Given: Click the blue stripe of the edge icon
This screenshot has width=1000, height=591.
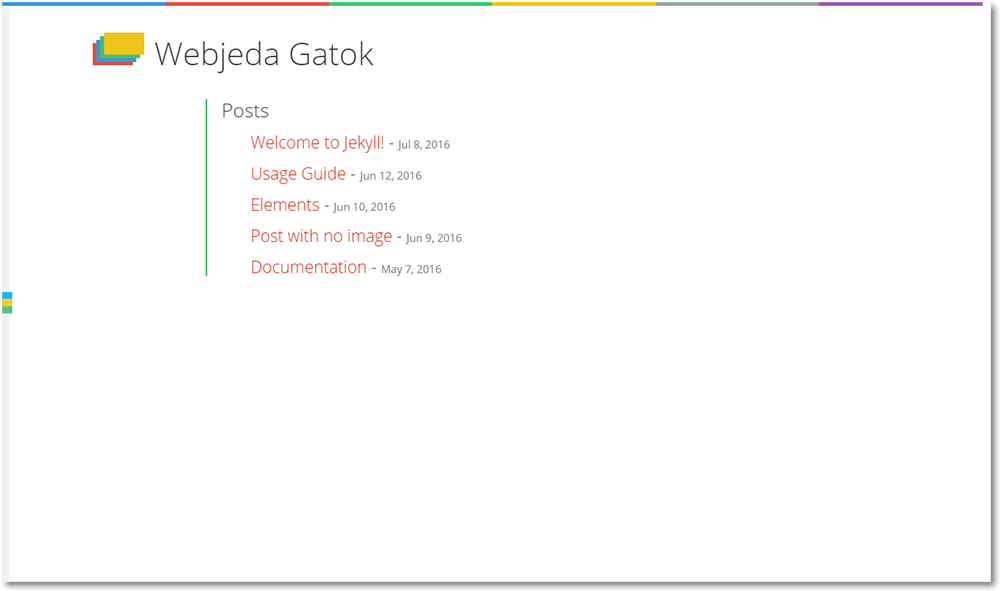Looking at the screenshot, I should [6, 295].
